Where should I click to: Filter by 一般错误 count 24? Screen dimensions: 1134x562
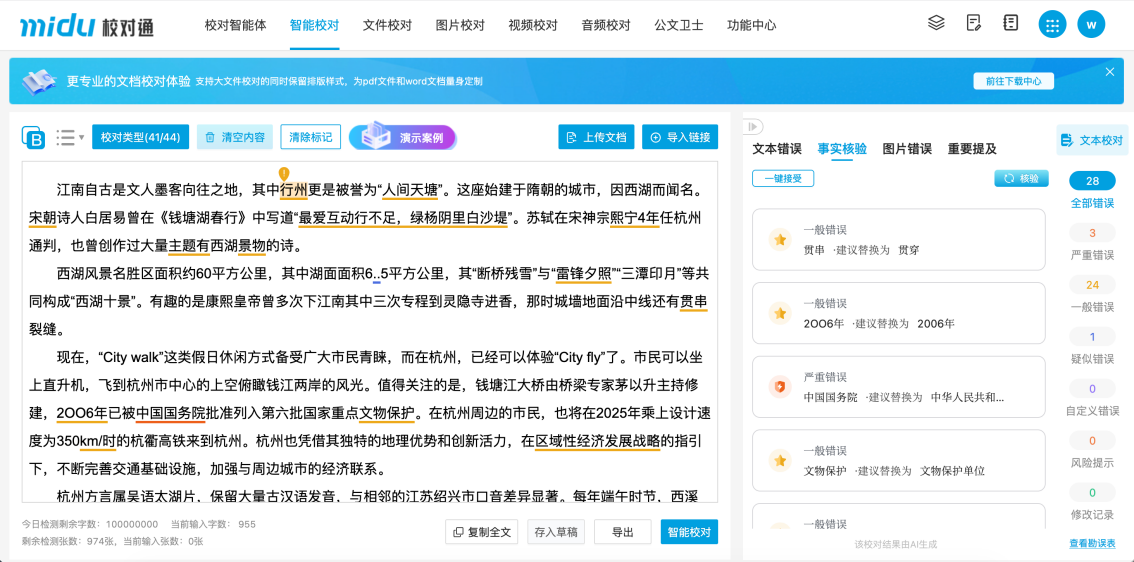(x=1092, y=285)
